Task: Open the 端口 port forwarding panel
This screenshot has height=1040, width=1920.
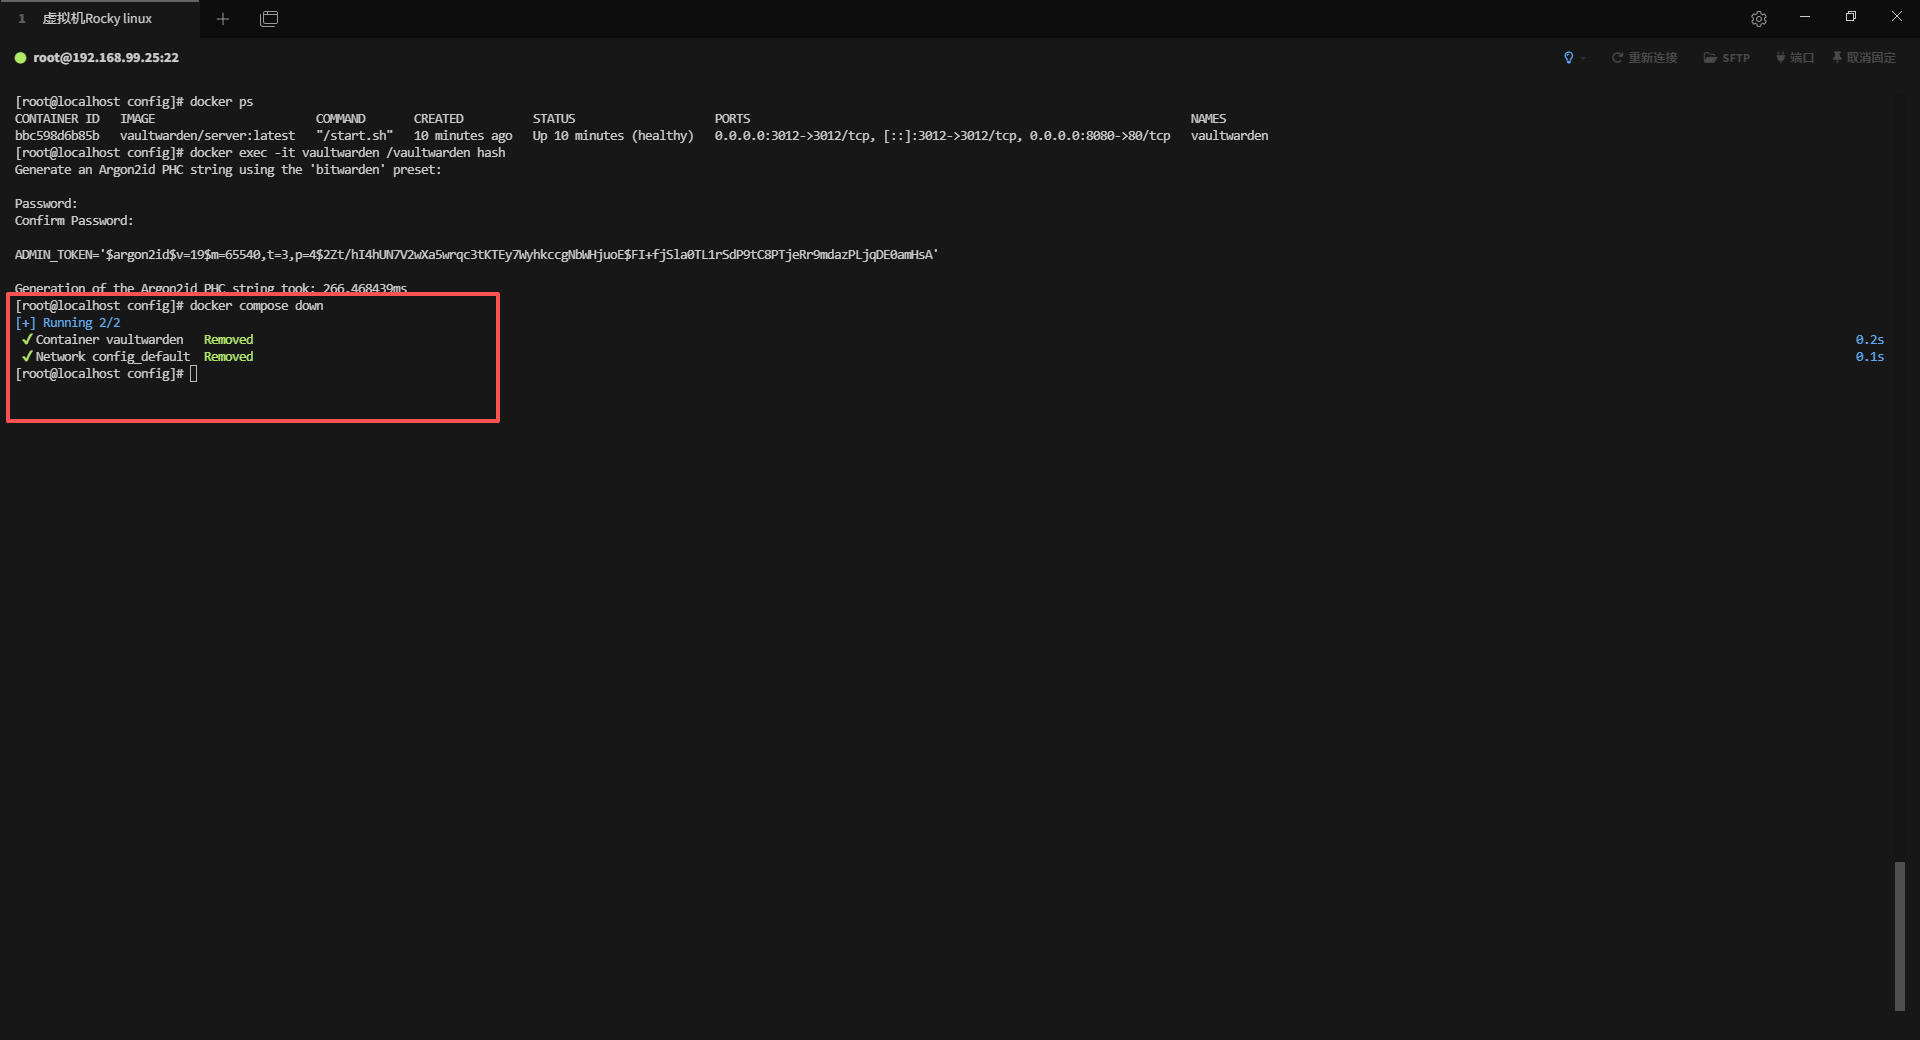Action: click(1794, 58)
